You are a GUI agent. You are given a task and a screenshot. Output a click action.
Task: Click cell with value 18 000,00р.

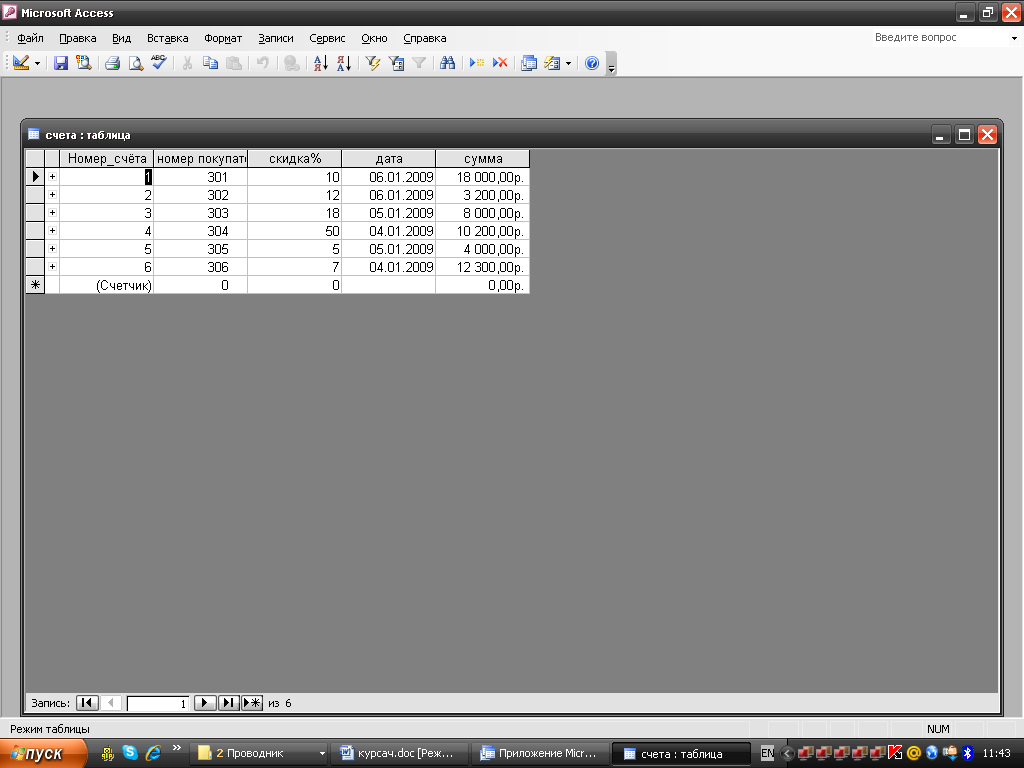(x=483, y=177)
